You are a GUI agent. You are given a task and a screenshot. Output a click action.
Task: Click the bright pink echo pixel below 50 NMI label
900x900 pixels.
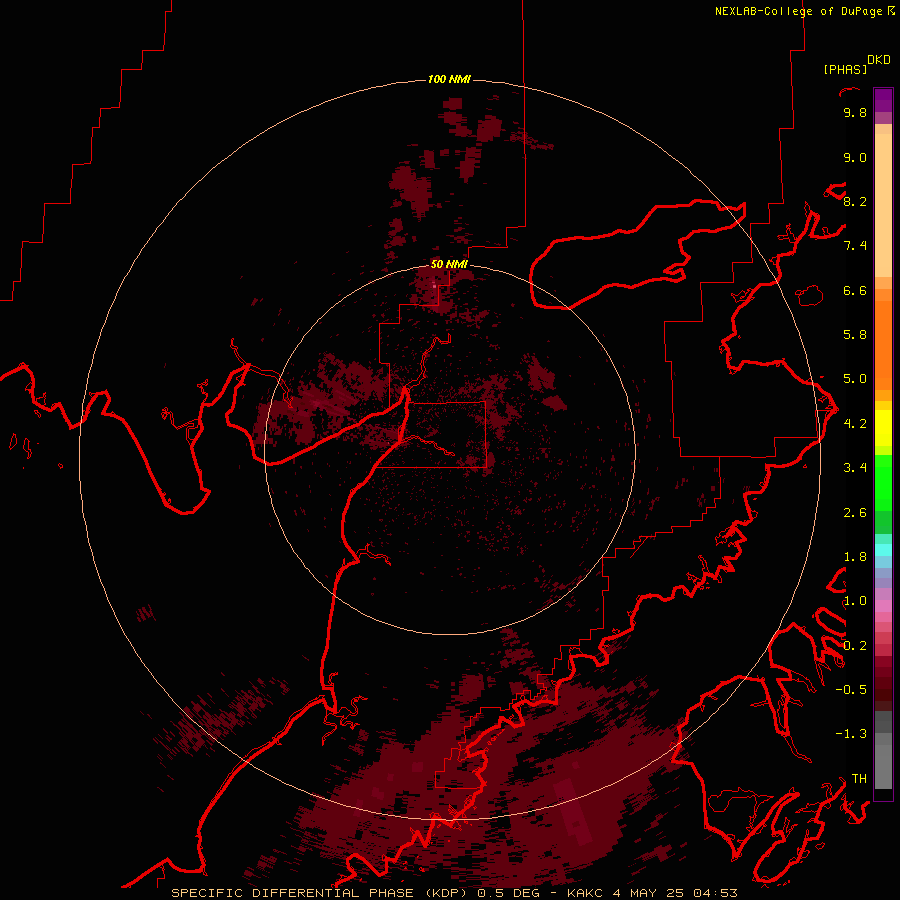coord(435,285)
